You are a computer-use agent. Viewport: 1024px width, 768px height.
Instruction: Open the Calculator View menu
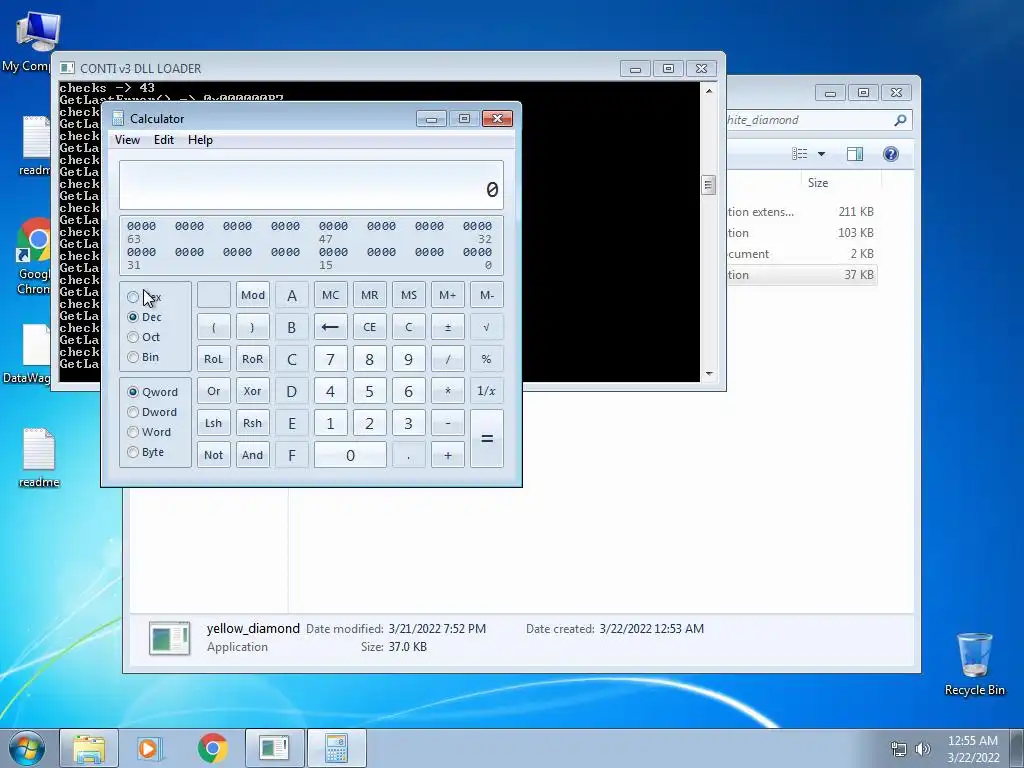tap(127, 140)
